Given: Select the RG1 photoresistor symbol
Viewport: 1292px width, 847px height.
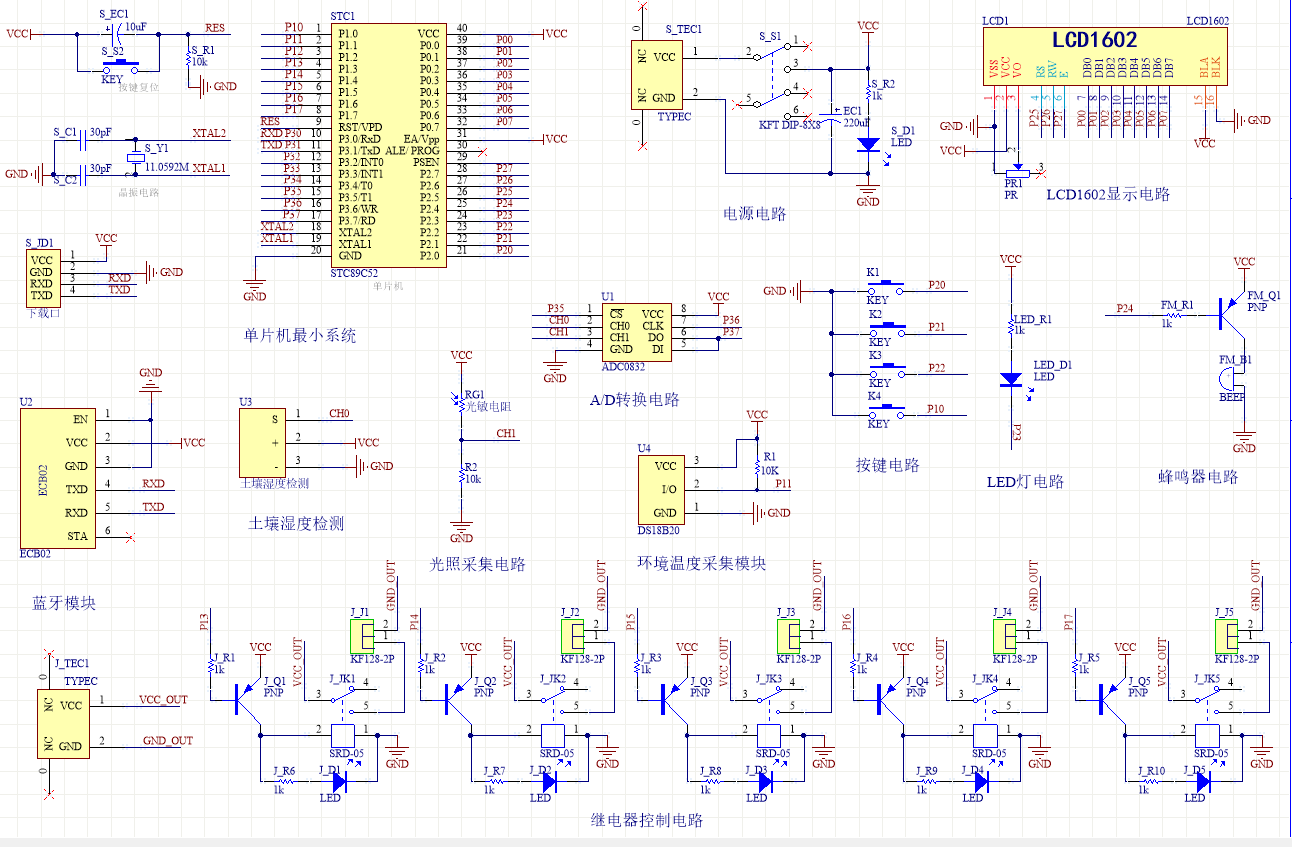Looking at the screenshot, I should pos(461,404).
